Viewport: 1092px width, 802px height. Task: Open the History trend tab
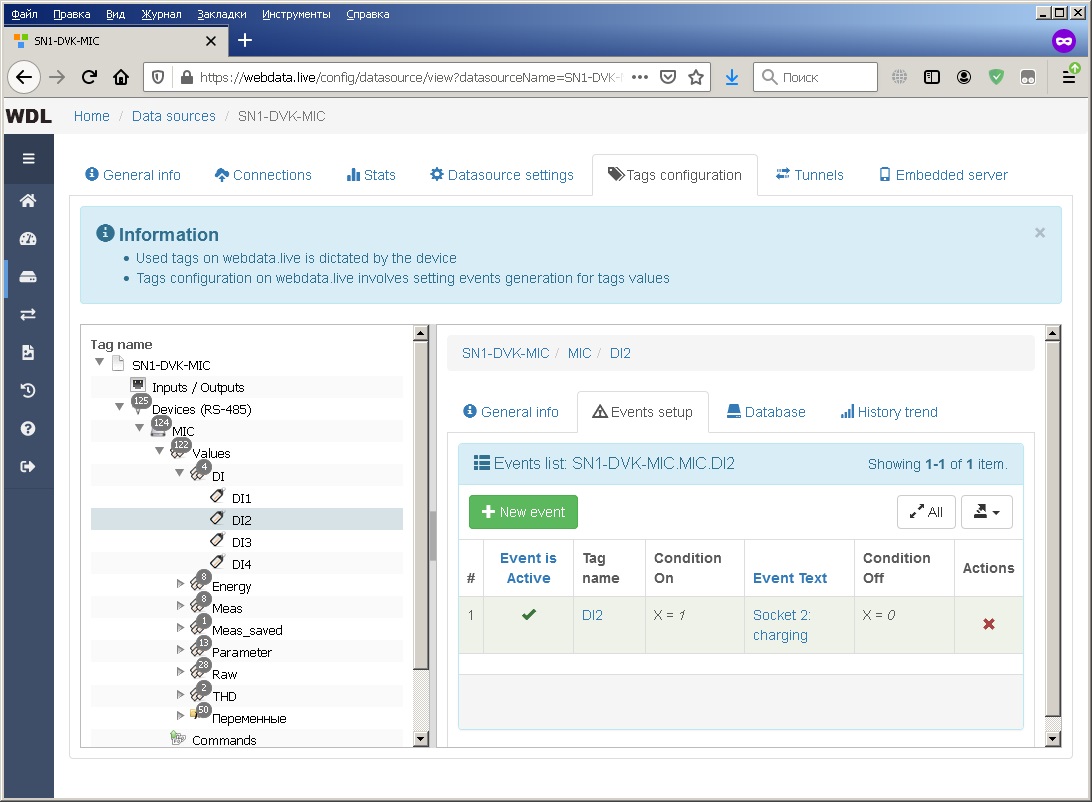coord(888,412)
